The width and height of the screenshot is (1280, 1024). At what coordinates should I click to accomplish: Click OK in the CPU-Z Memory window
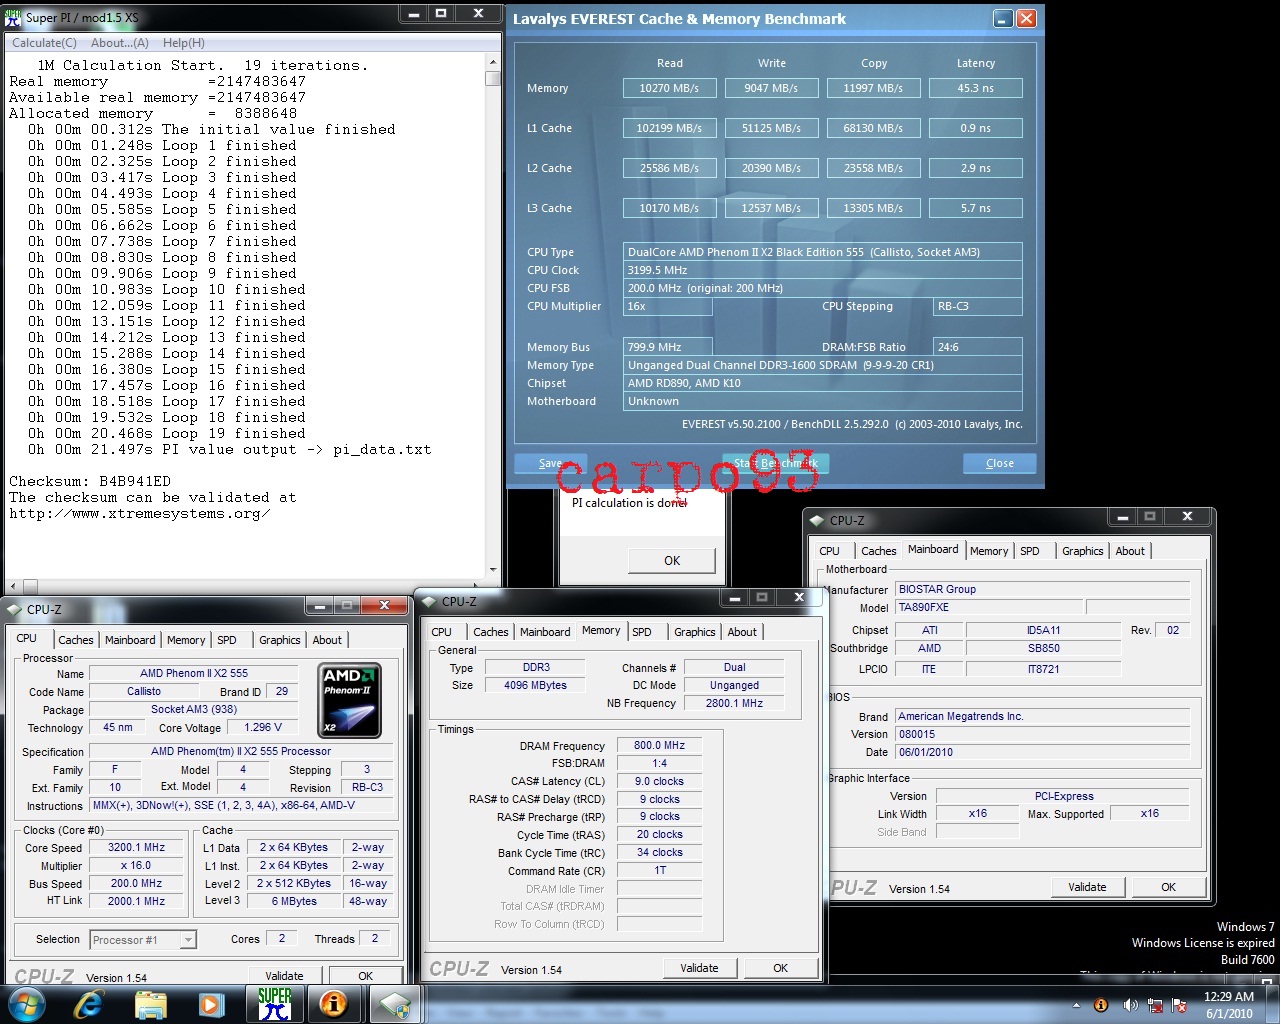[780, 968]
